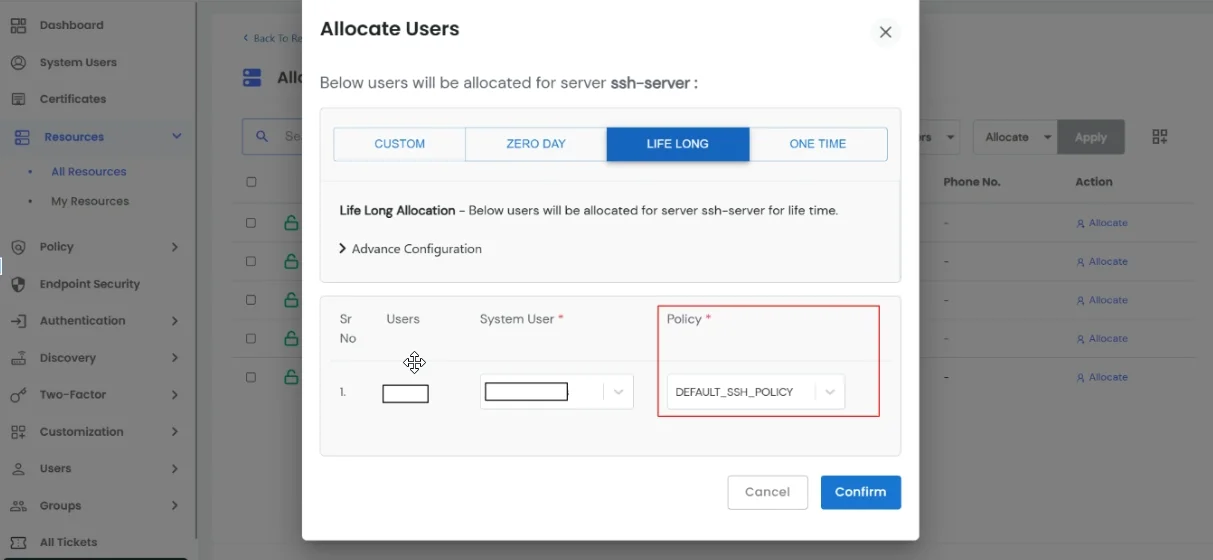Click the Customization grid icon

(x=18, y=432)
